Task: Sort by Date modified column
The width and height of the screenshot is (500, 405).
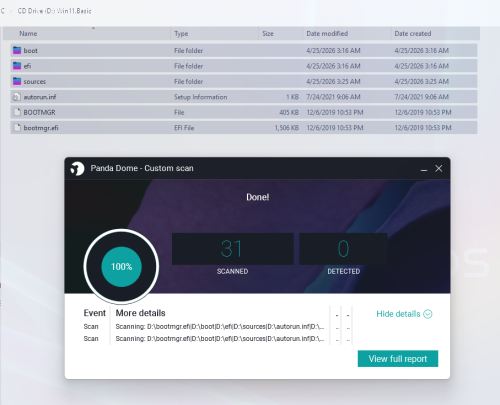Action: [x=347, y=34]
